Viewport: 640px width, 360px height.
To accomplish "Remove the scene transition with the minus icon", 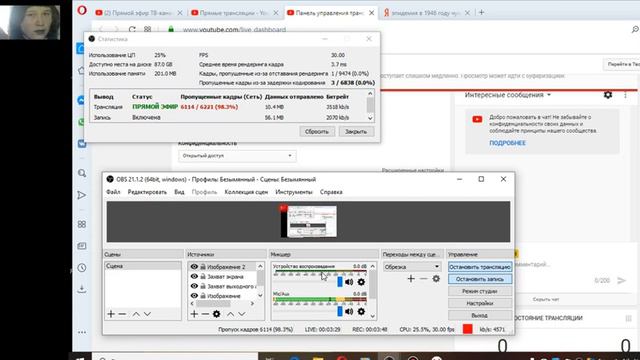I will tap(424, 278).
